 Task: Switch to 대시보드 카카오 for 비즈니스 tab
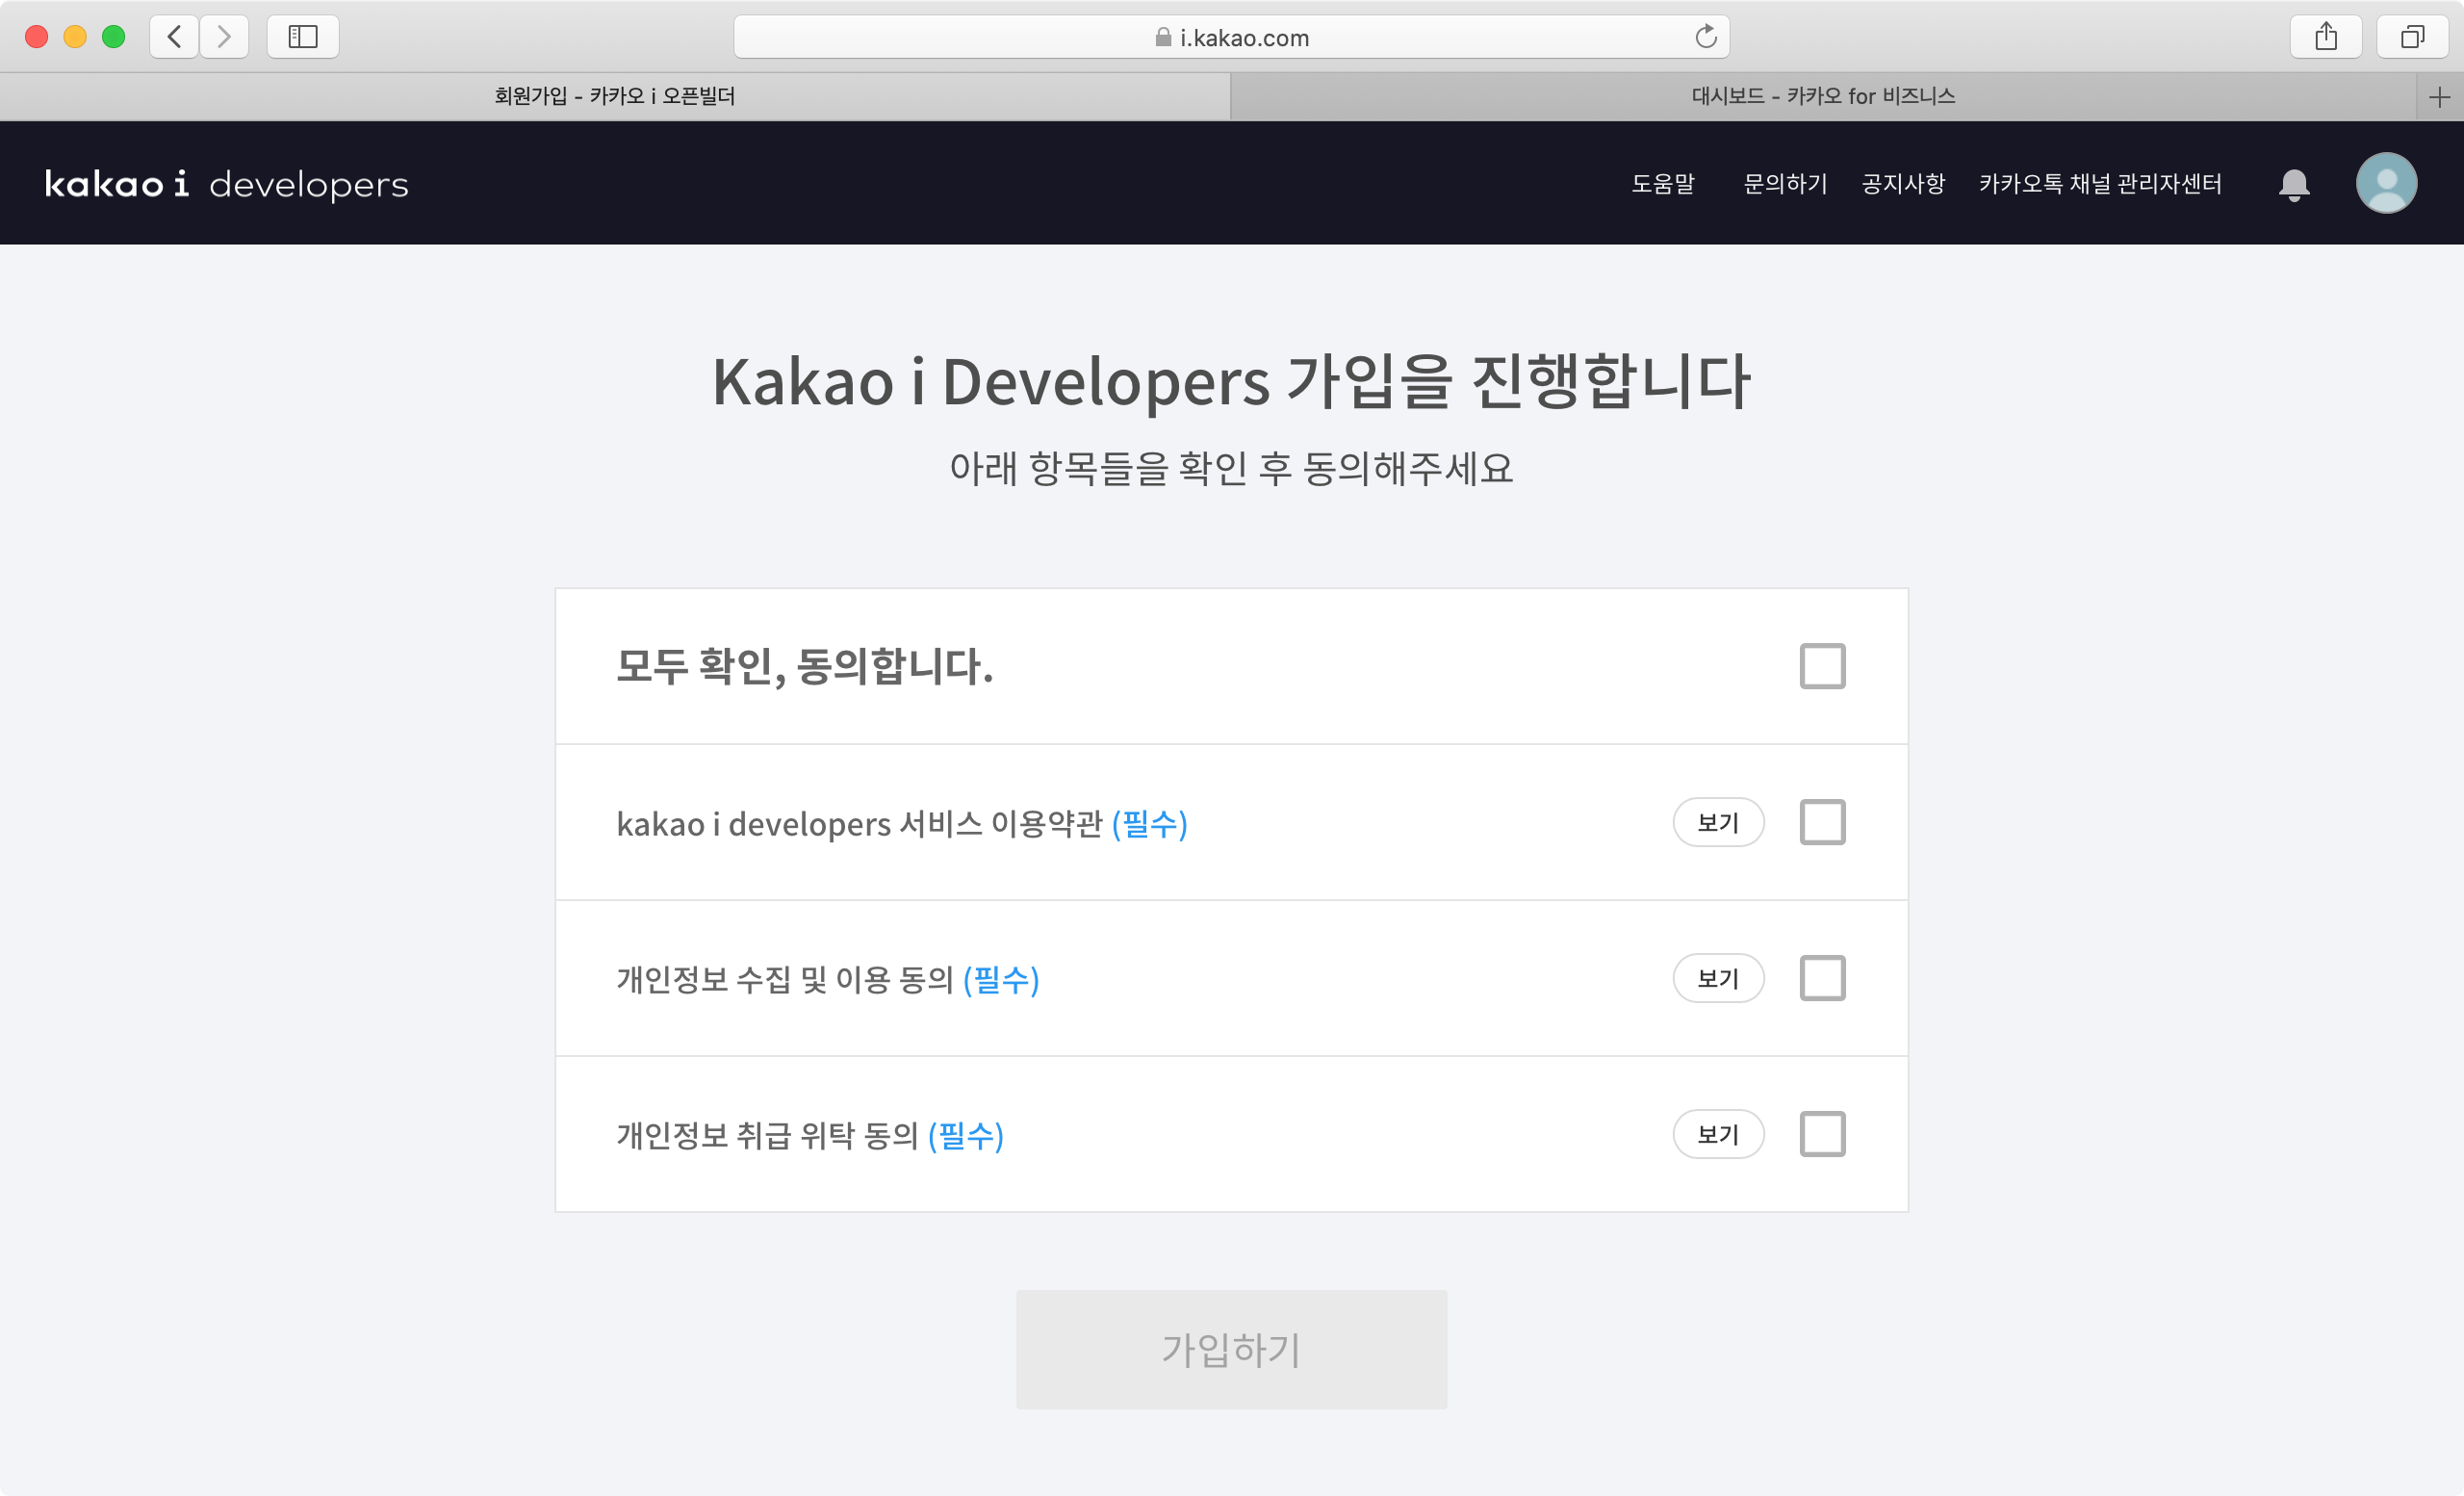click(x=1822, y=97)
